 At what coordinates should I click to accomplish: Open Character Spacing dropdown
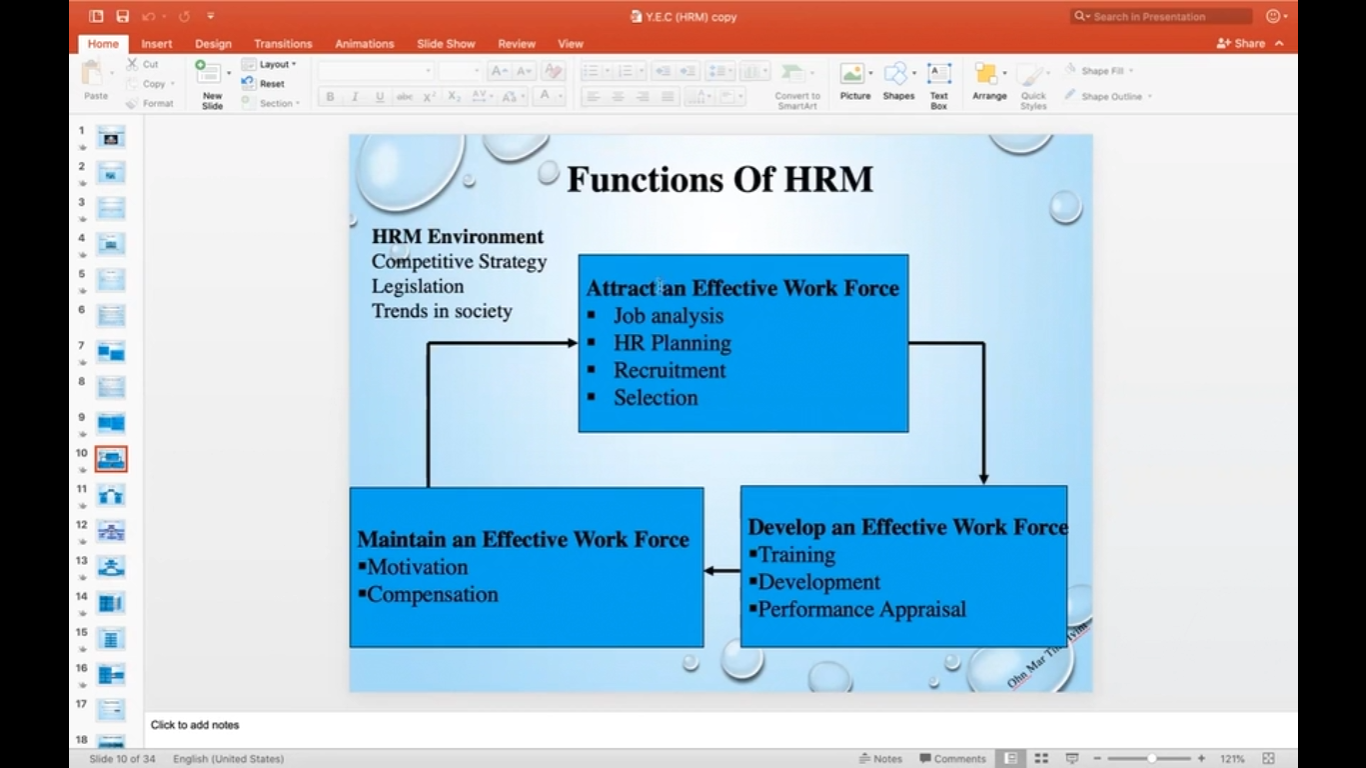pos(482,97)
